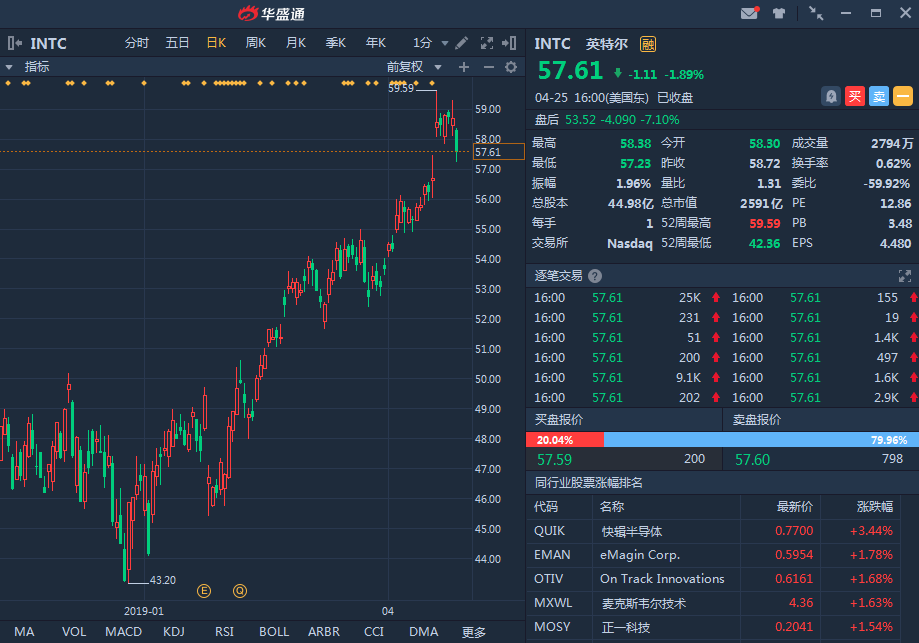The image size is (919, 643).
Task: Open the 1分 minute interval dropdown
Action: tap(430, 43)
